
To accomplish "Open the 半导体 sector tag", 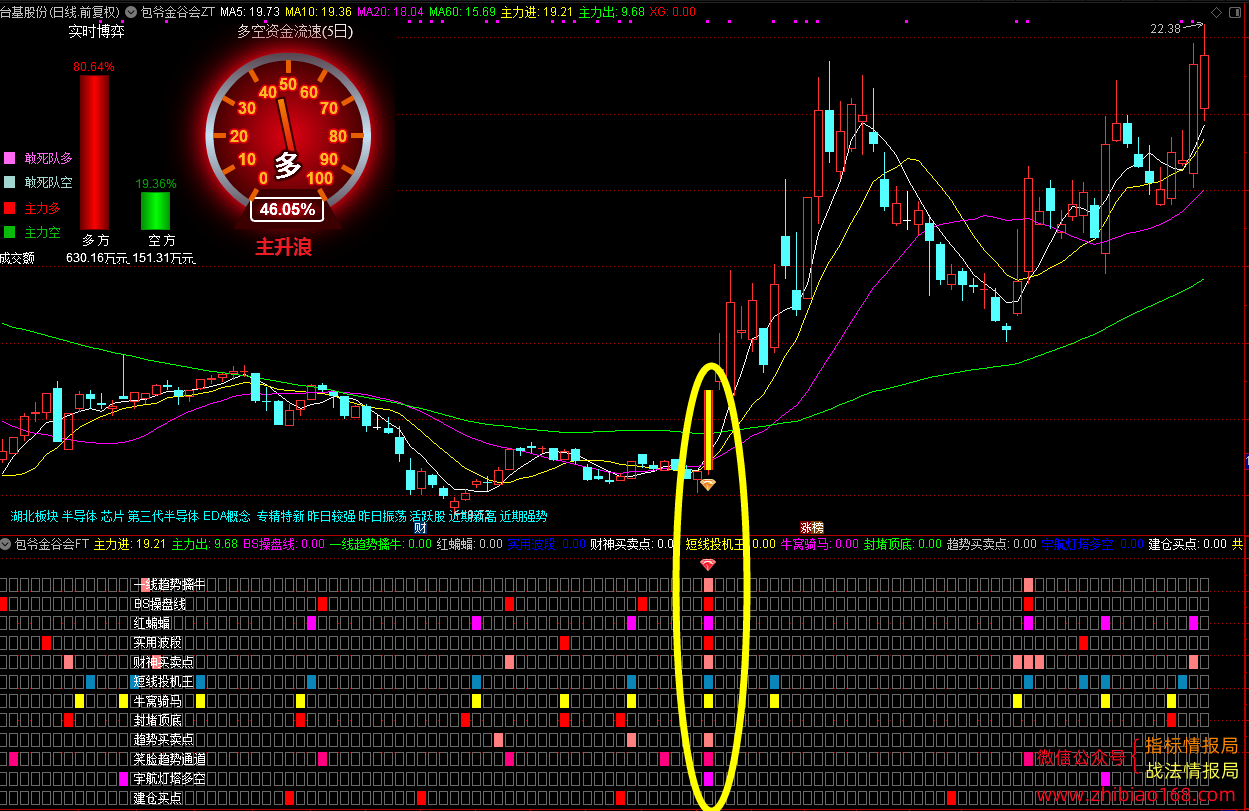I will pos(79,516).
